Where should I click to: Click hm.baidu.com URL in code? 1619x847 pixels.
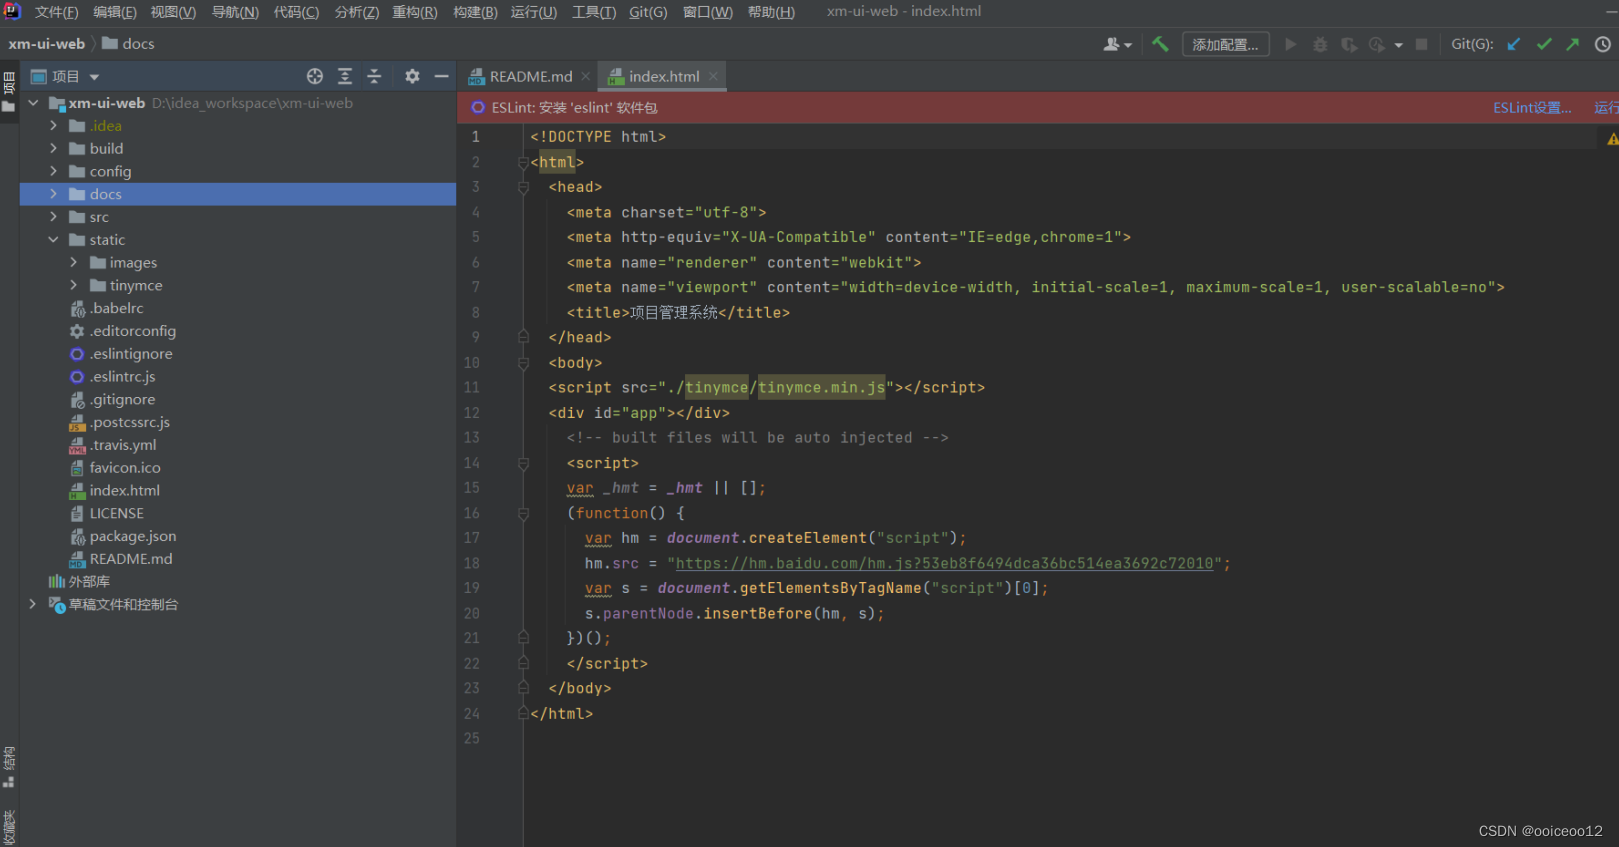(944, 563)
